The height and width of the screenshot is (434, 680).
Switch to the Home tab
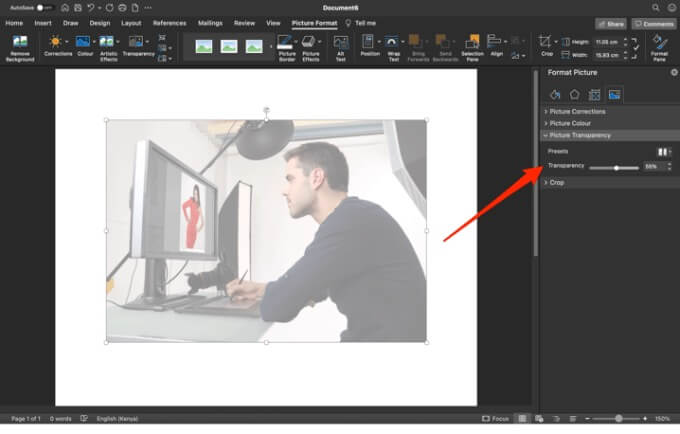[14, 23]
